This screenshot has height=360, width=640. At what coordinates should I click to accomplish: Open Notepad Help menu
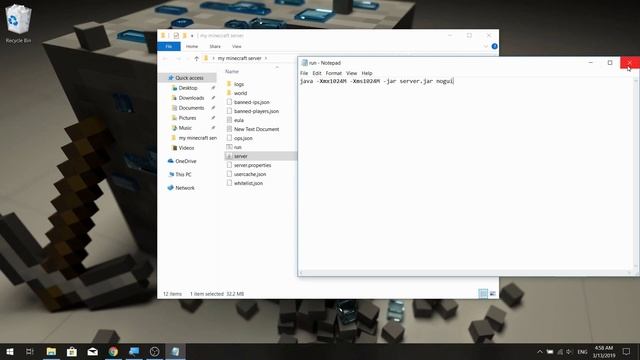367,73
